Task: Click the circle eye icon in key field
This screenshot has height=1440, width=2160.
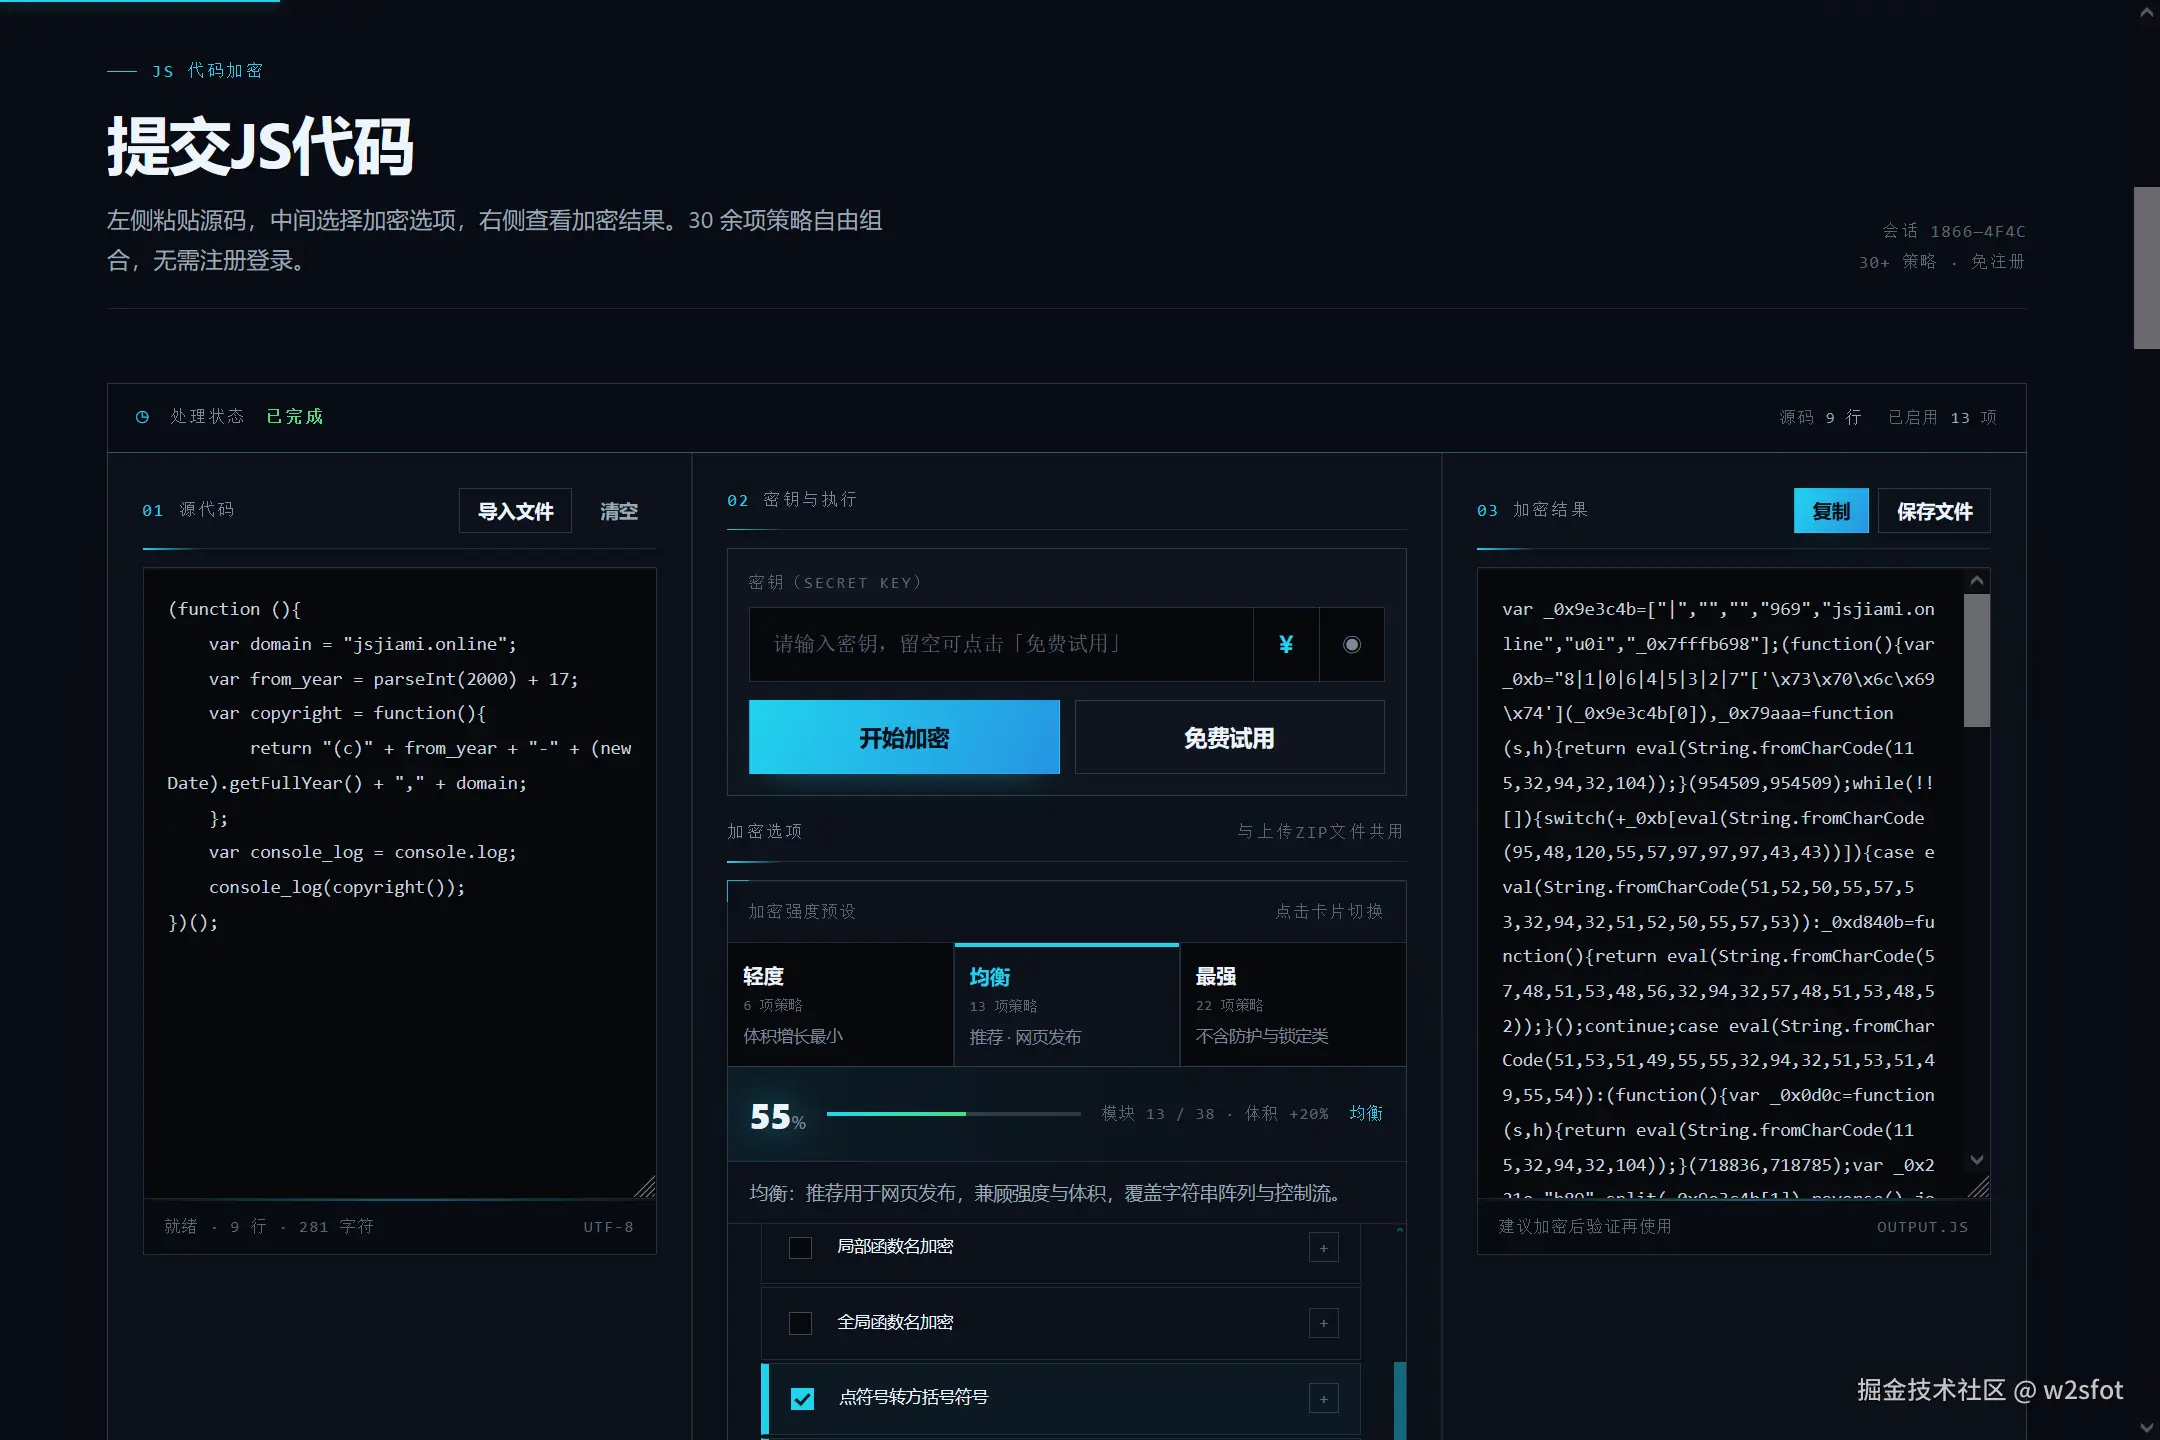Action: coord(1352,644)
